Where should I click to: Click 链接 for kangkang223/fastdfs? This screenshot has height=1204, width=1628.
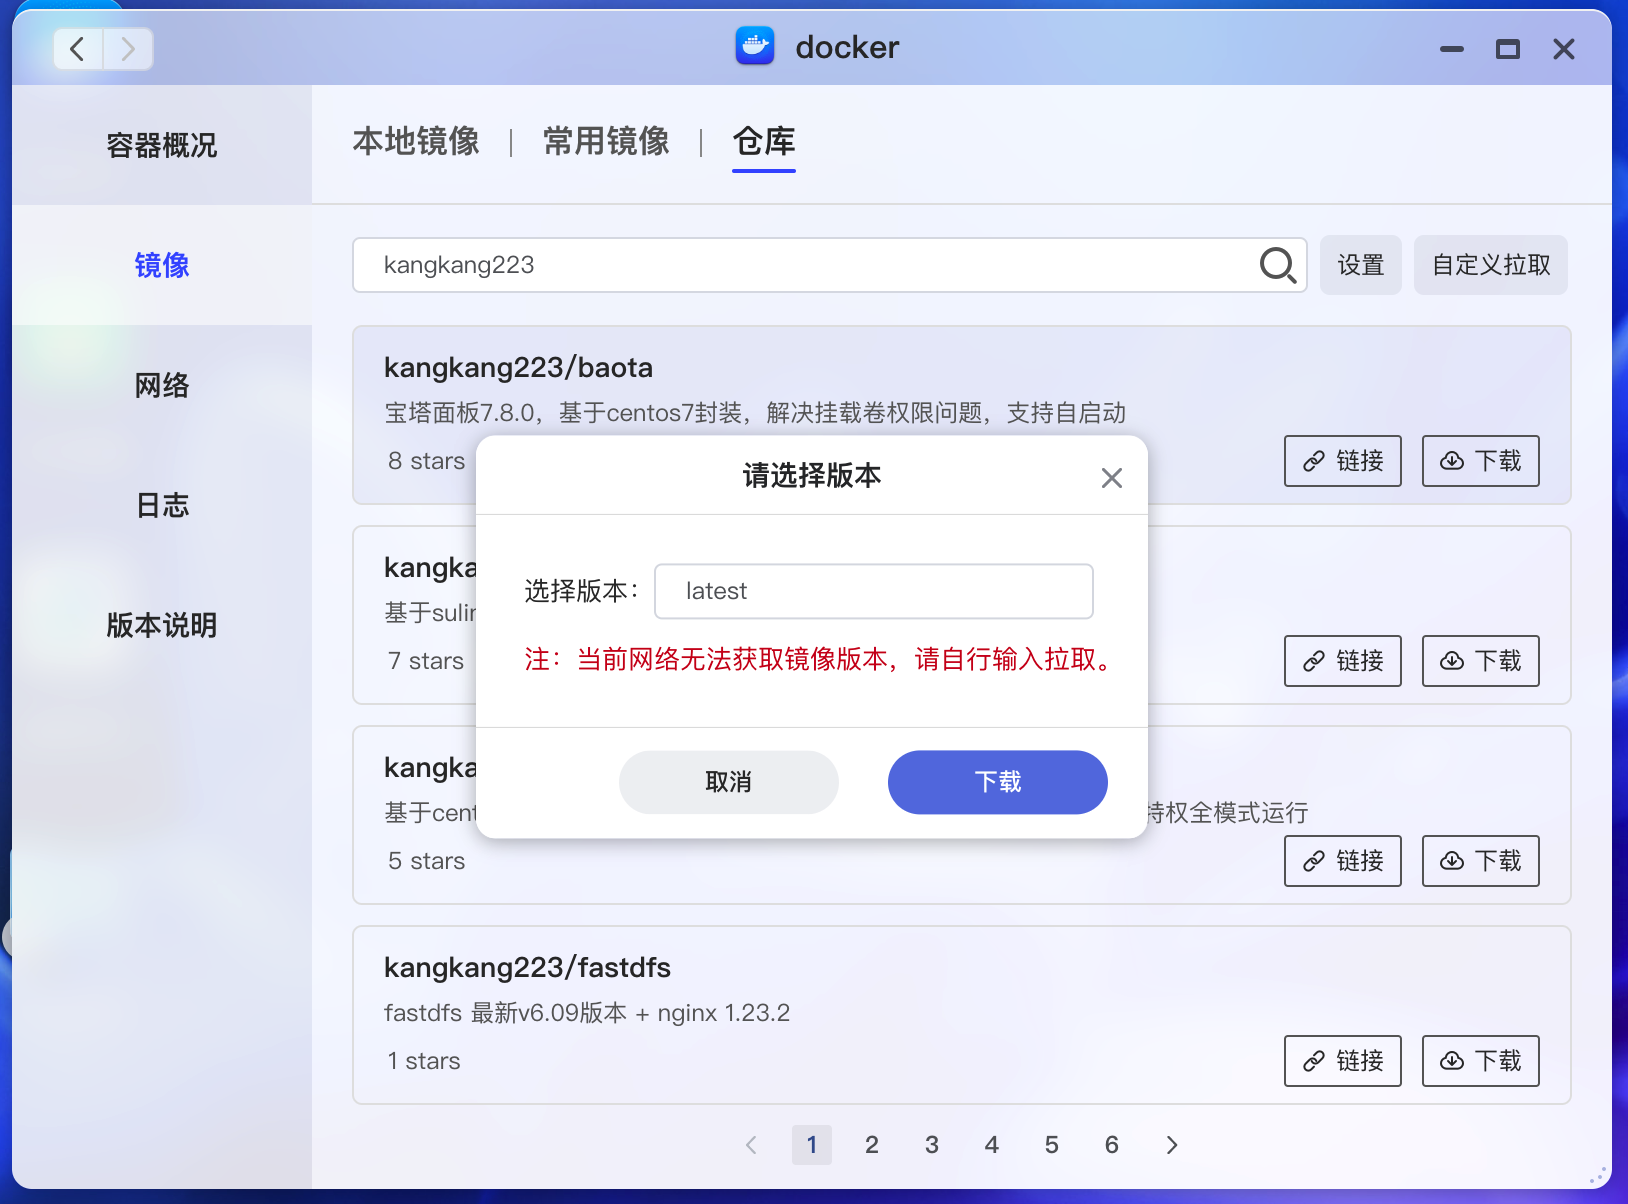click(1343, 1061)
